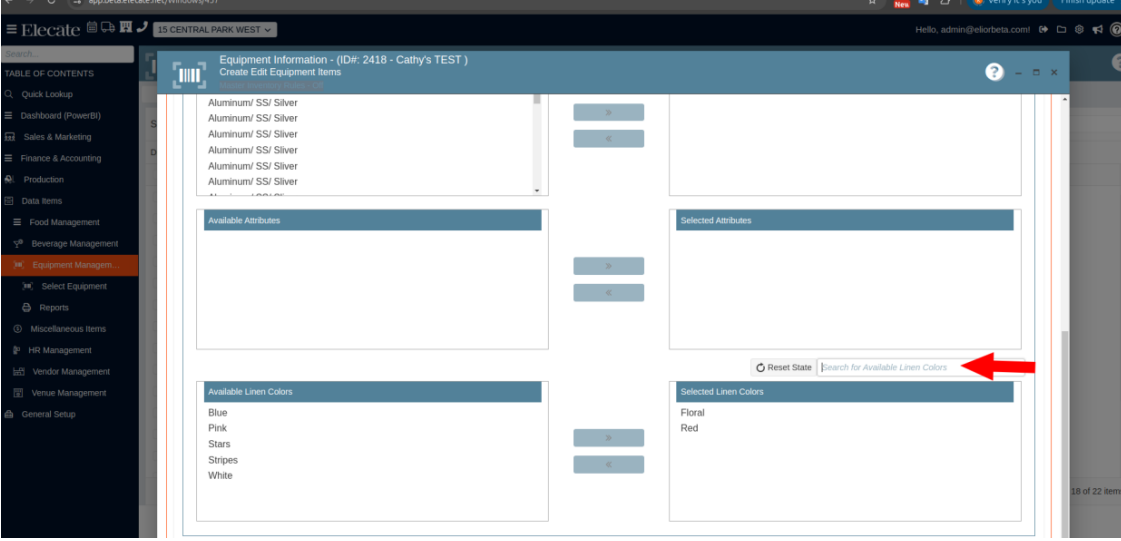Select Floral in Selected Linen Colors

coord(692,413)
